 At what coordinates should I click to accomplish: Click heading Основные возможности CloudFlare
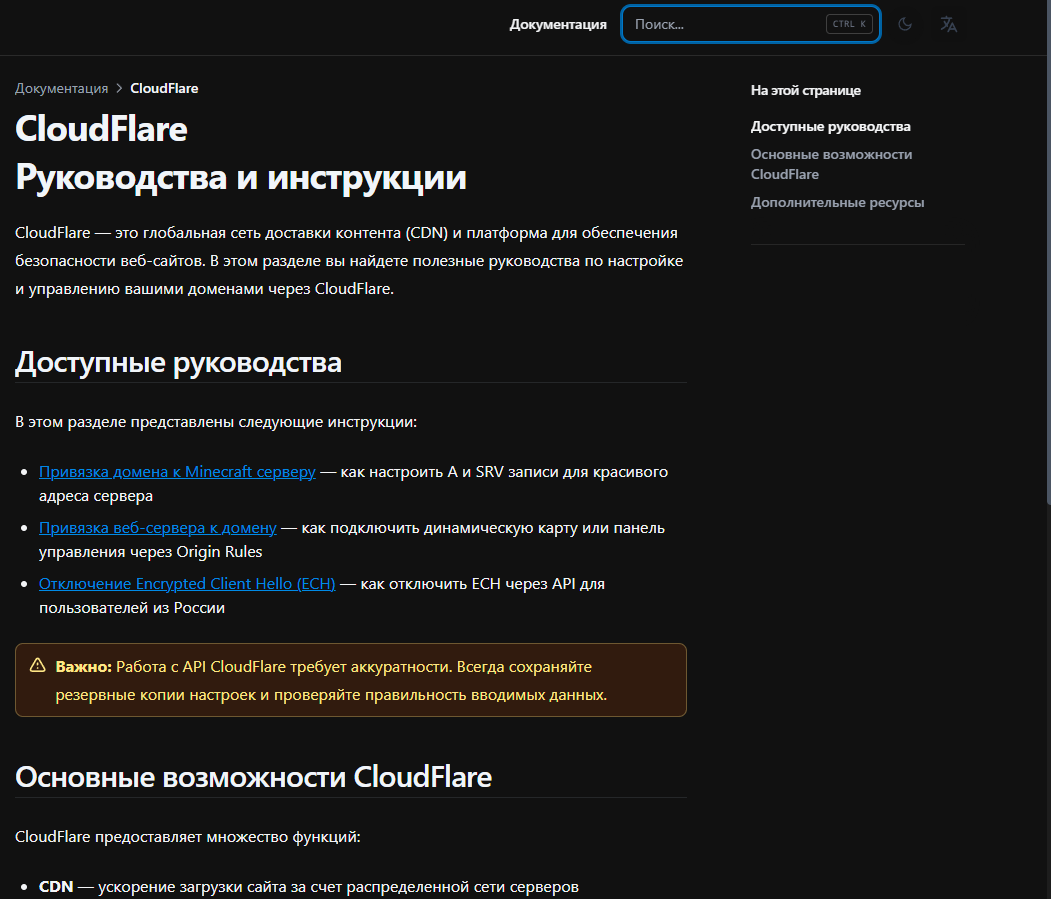(252, 776)
